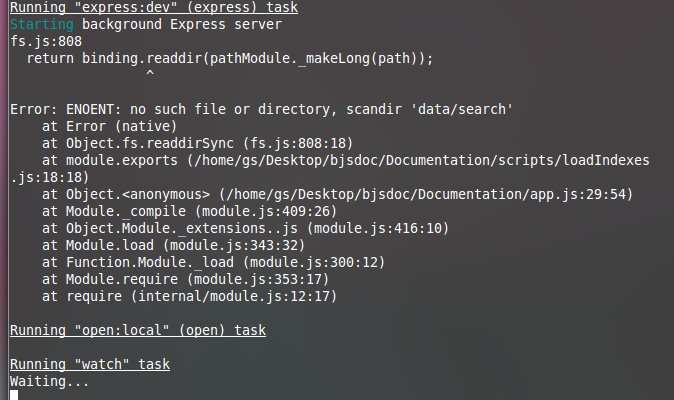Click 'return binding.readdir' code line
The width and height of the screenshot is (674, 400).
[230, 58]
